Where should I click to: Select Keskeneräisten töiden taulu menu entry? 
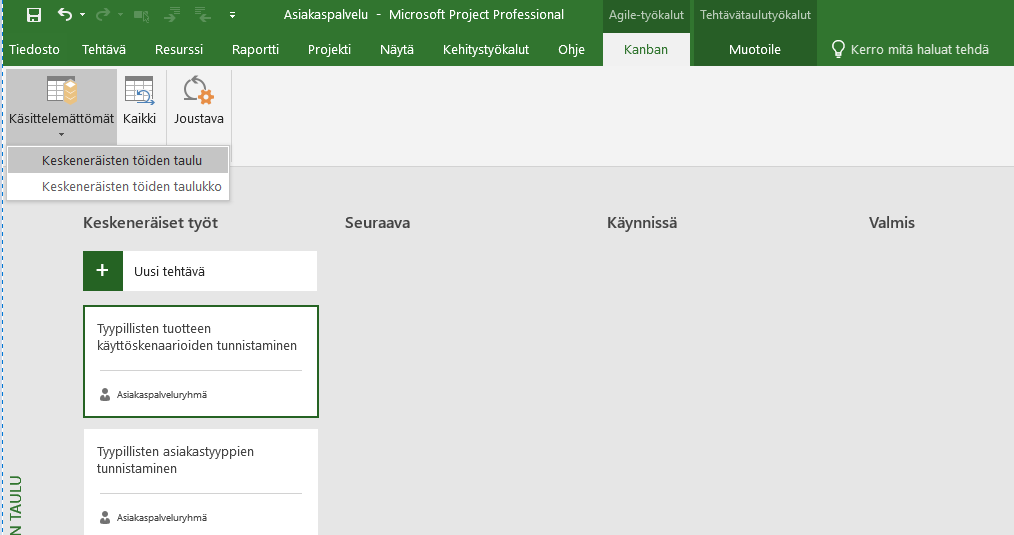(122, 160)
